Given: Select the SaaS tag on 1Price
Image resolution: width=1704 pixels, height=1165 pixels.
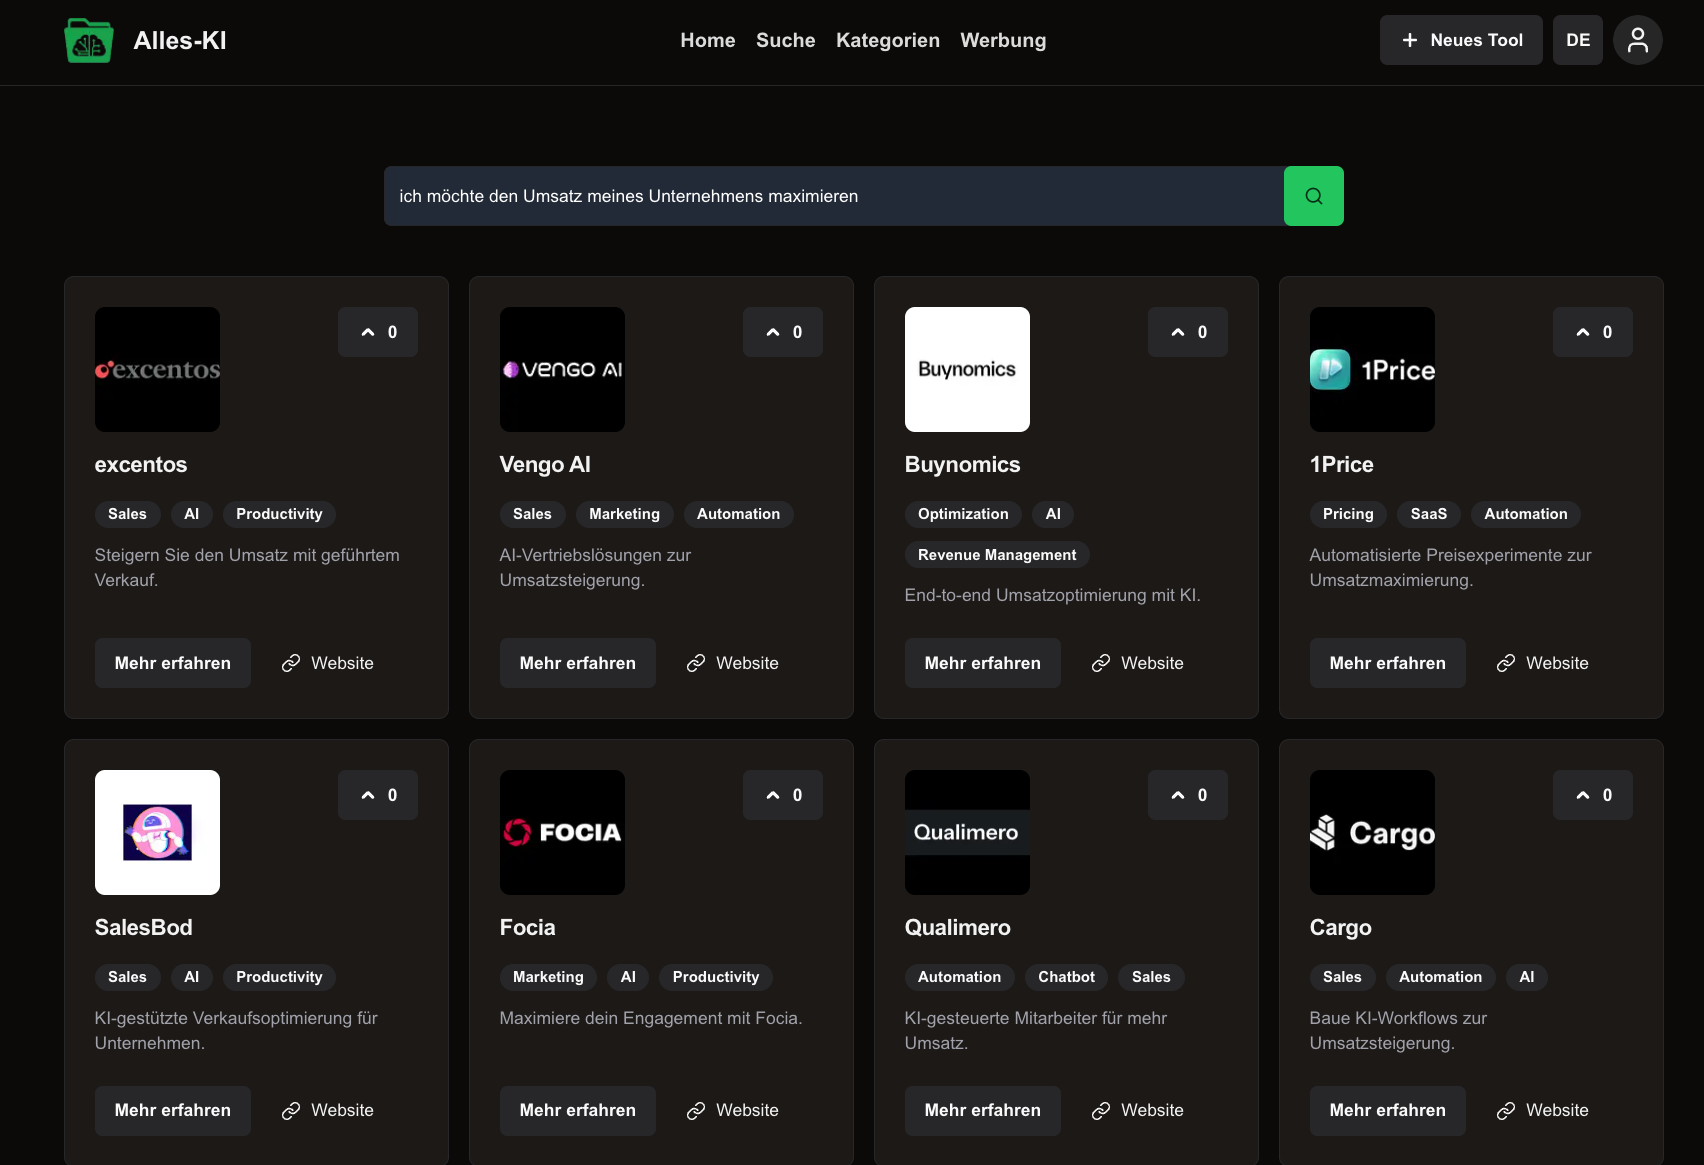Looking at the screenshot, I should click(x=1429, y=514).
